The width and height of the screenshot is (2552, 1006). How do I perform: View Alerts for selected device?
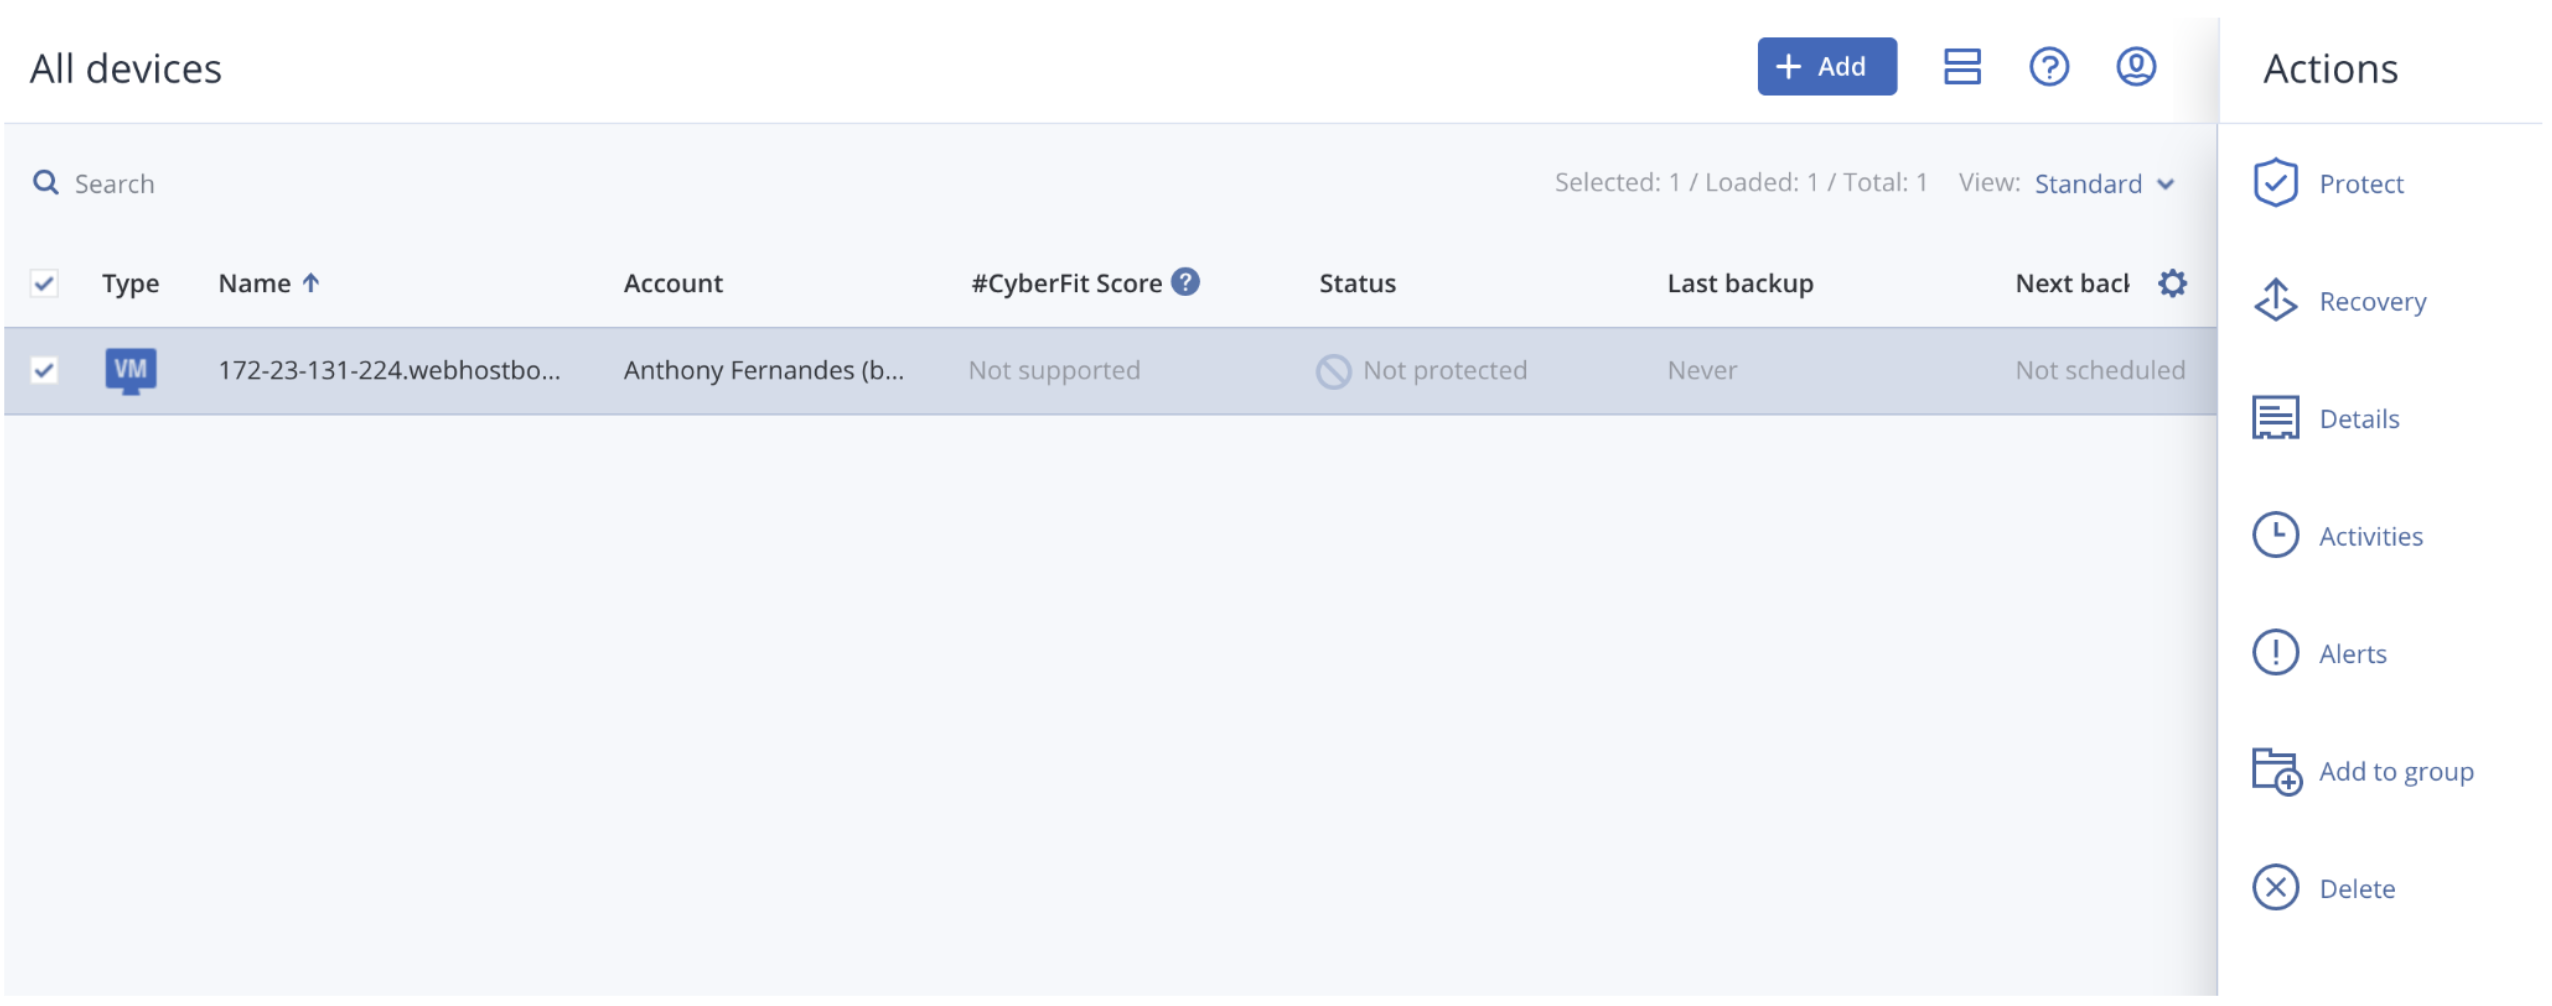click(2277, 653)
